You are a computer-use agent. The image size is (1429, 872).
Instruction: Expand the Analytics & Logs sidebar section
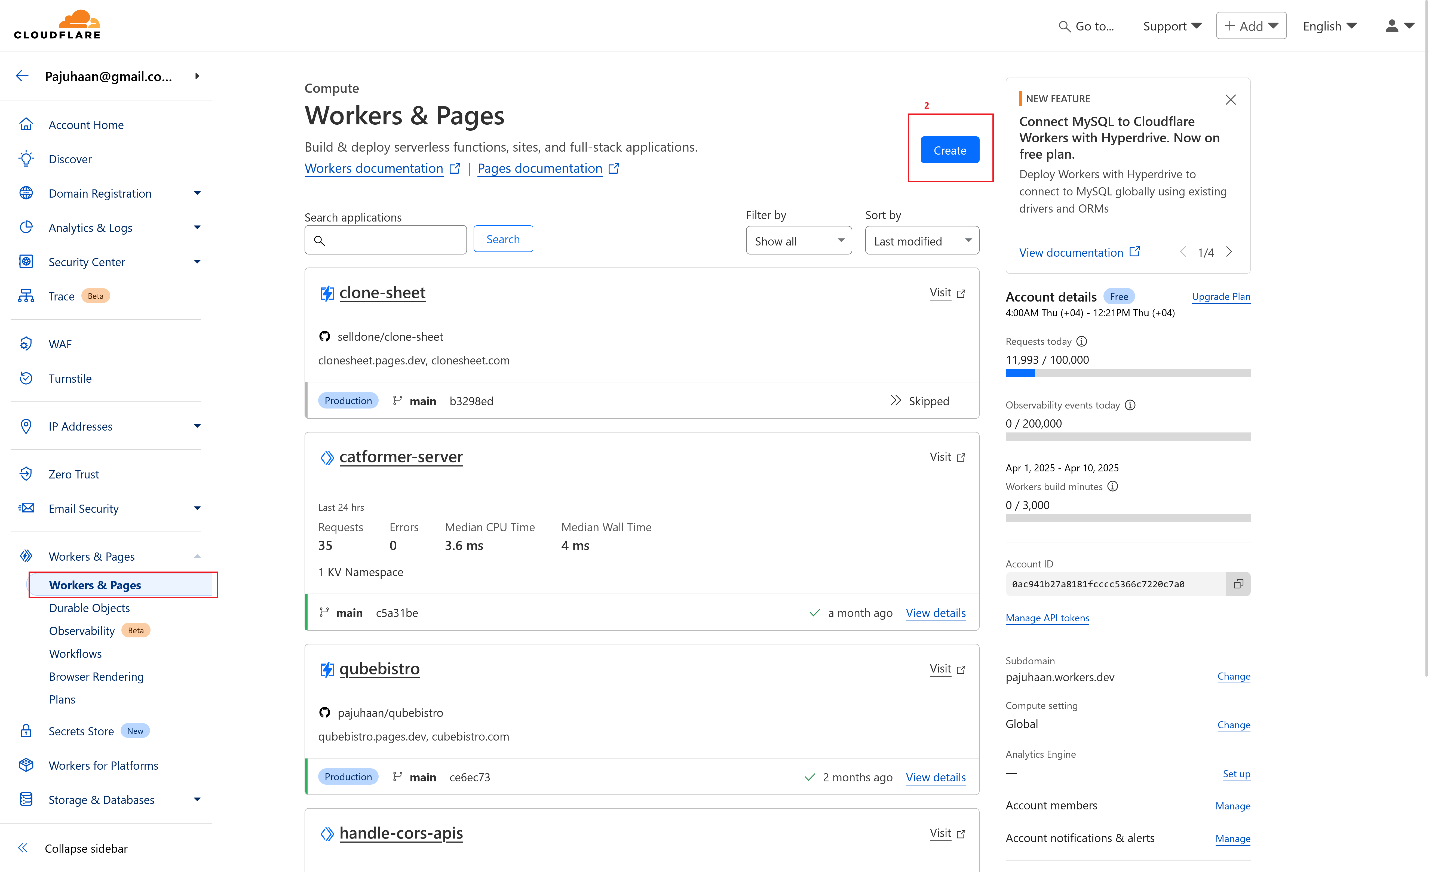point(197,227)
